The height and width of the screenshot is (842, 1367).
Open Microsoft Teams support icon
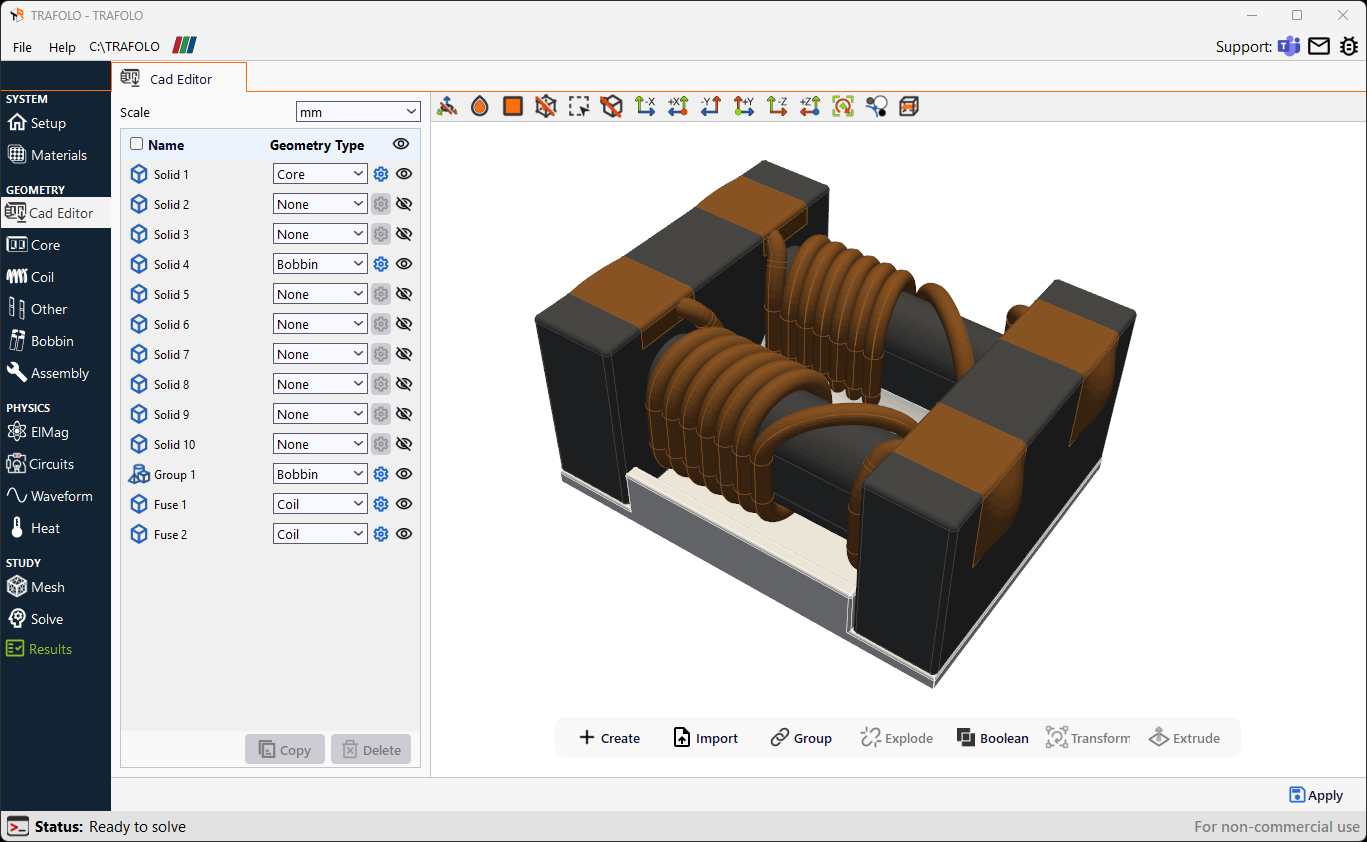tap(1289, 46)
